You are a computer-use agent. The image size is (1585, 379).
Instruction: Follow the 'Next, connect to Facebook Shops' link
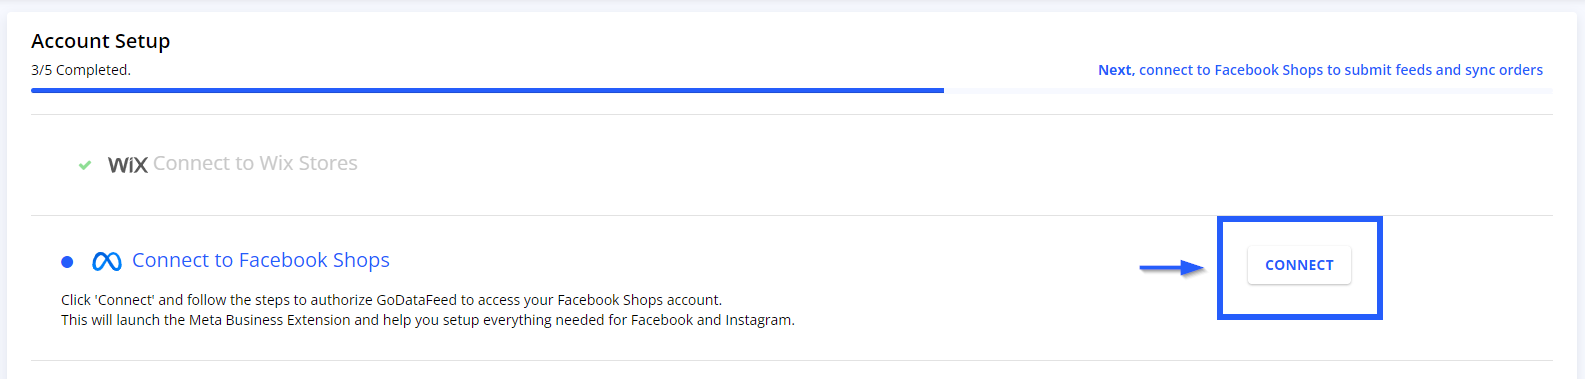tap(1320, 70)
